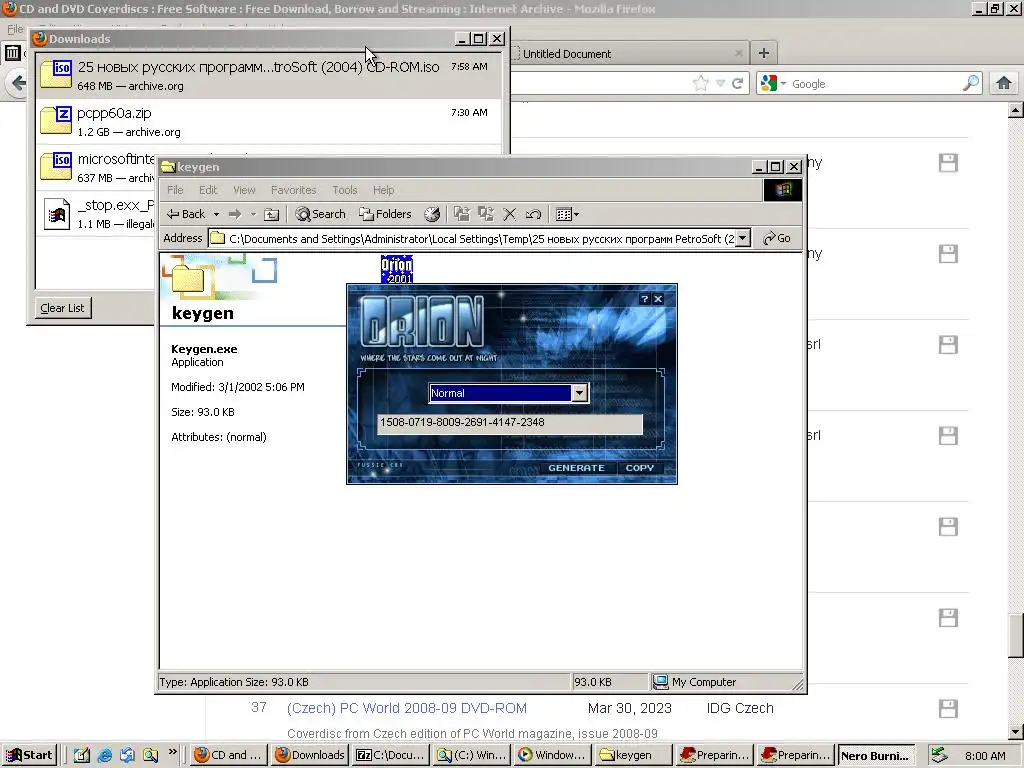Open Help menu in keygen window
This screenshot has height=768, width=1024.
[x=383, y=190]
